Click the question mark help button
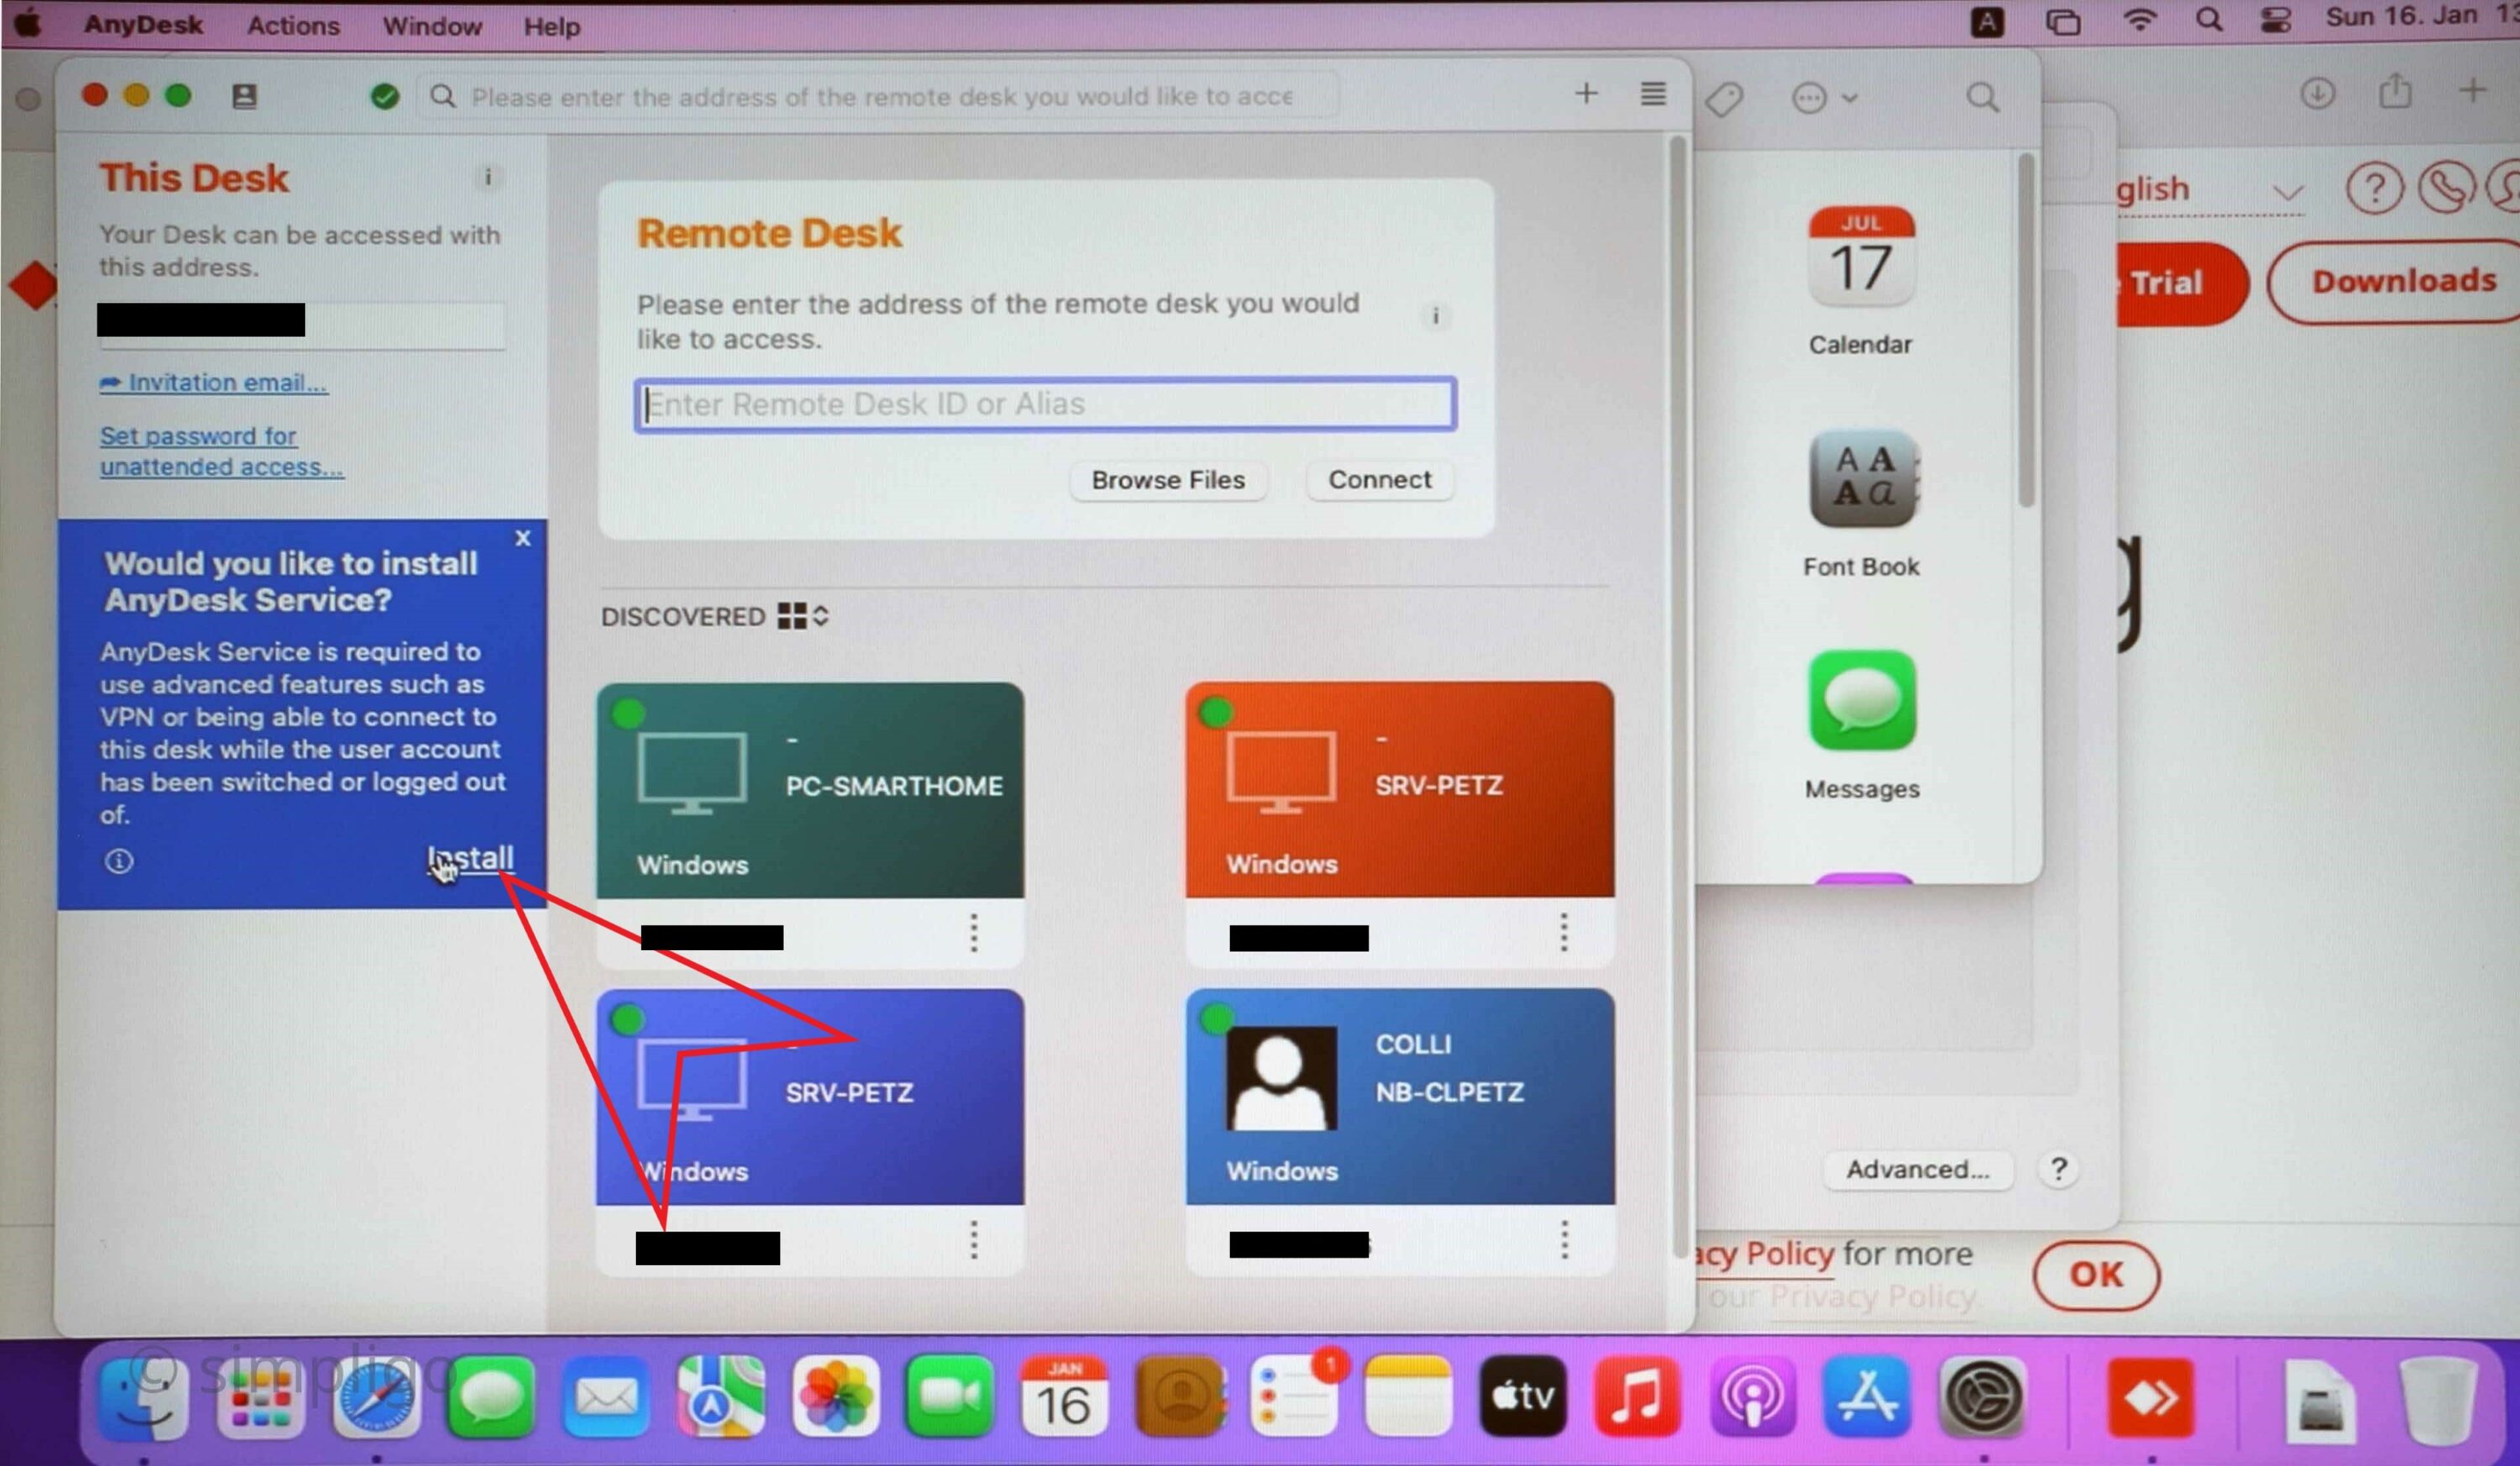Image resolution: width=2520 pixels, height=1466 pixels. pyautogui.click(x=2059, y=1169)
